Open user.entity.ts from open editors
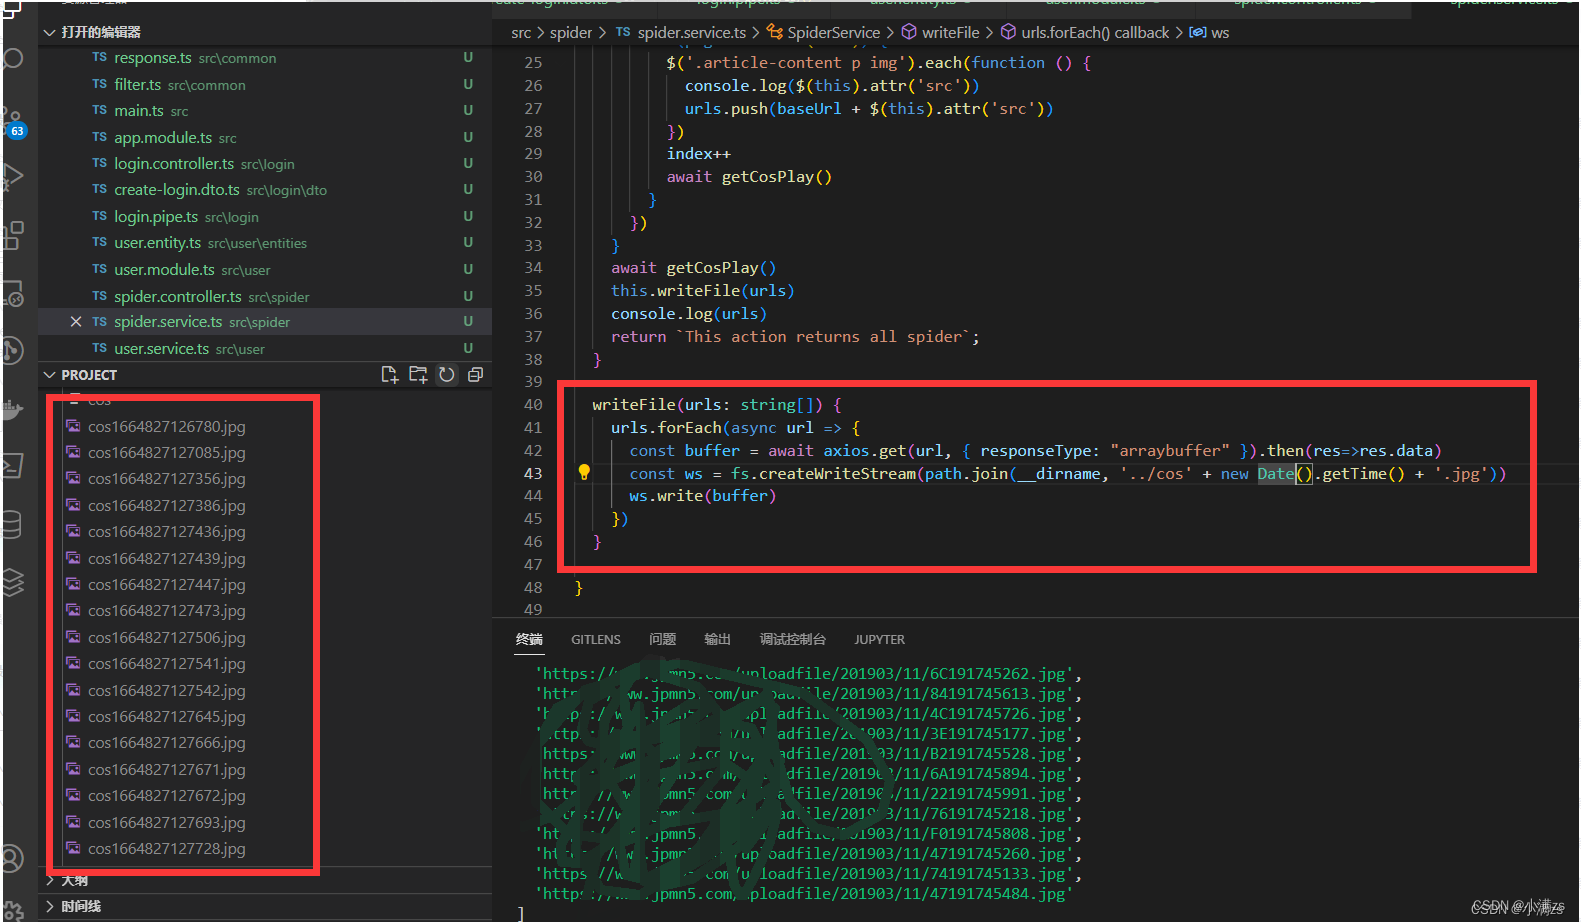This screenshot has height=922, width=1581. point(265,242)
